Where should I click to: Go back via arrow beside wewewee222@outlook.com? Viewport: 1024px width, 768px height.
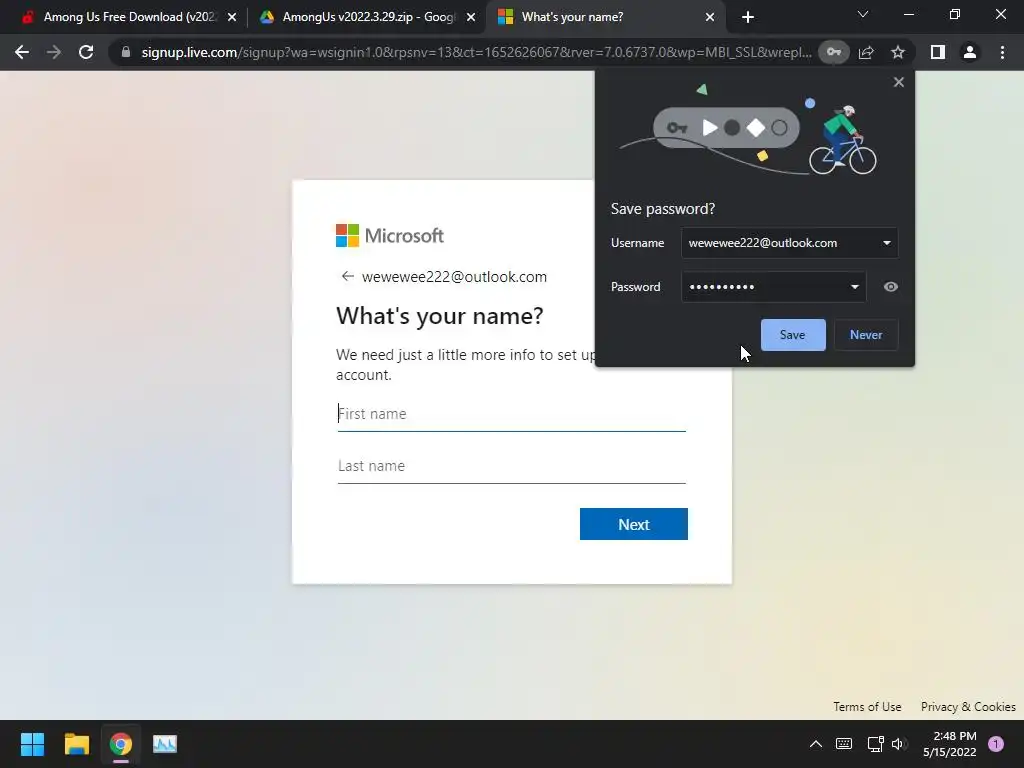coord(347,276)
